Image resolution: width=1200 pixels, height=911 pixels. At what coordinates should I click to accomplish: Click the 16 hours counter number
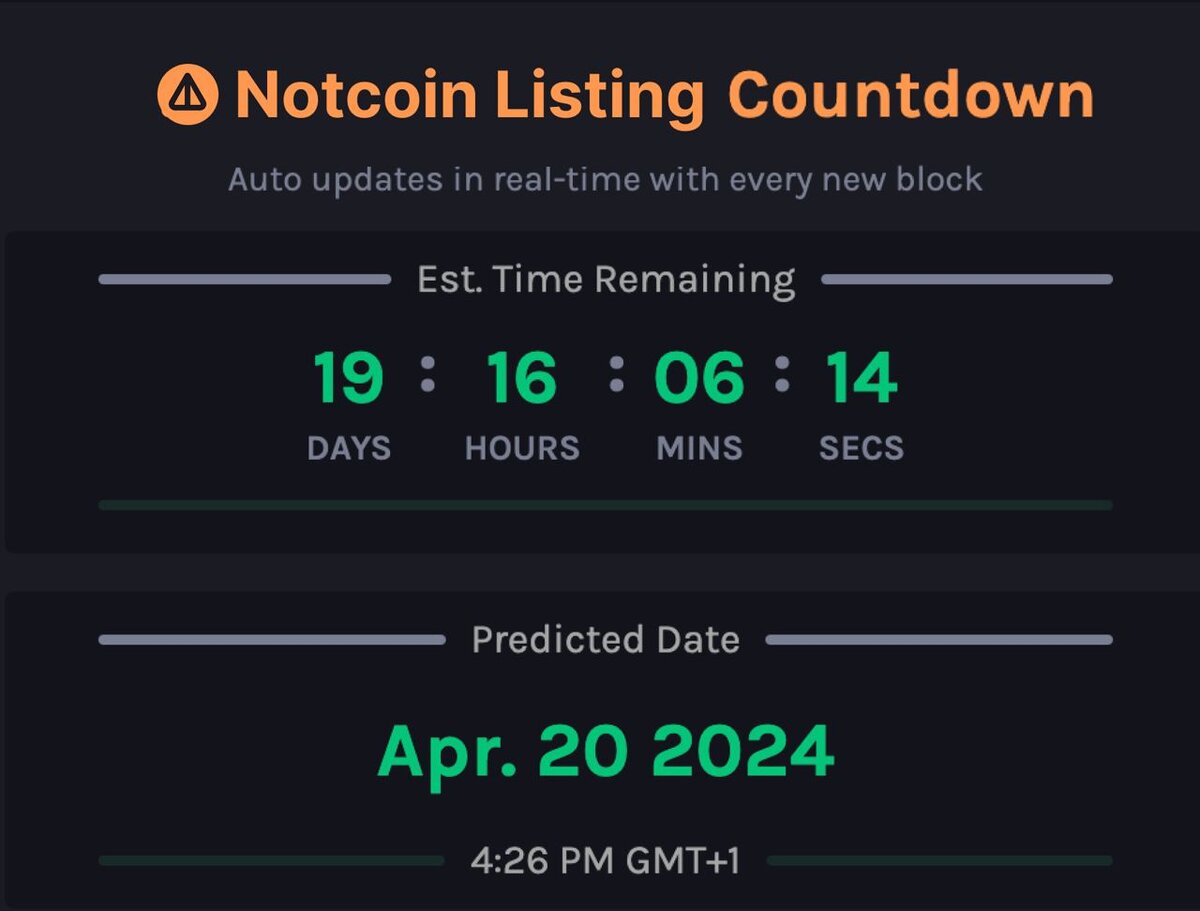(521, 379)
